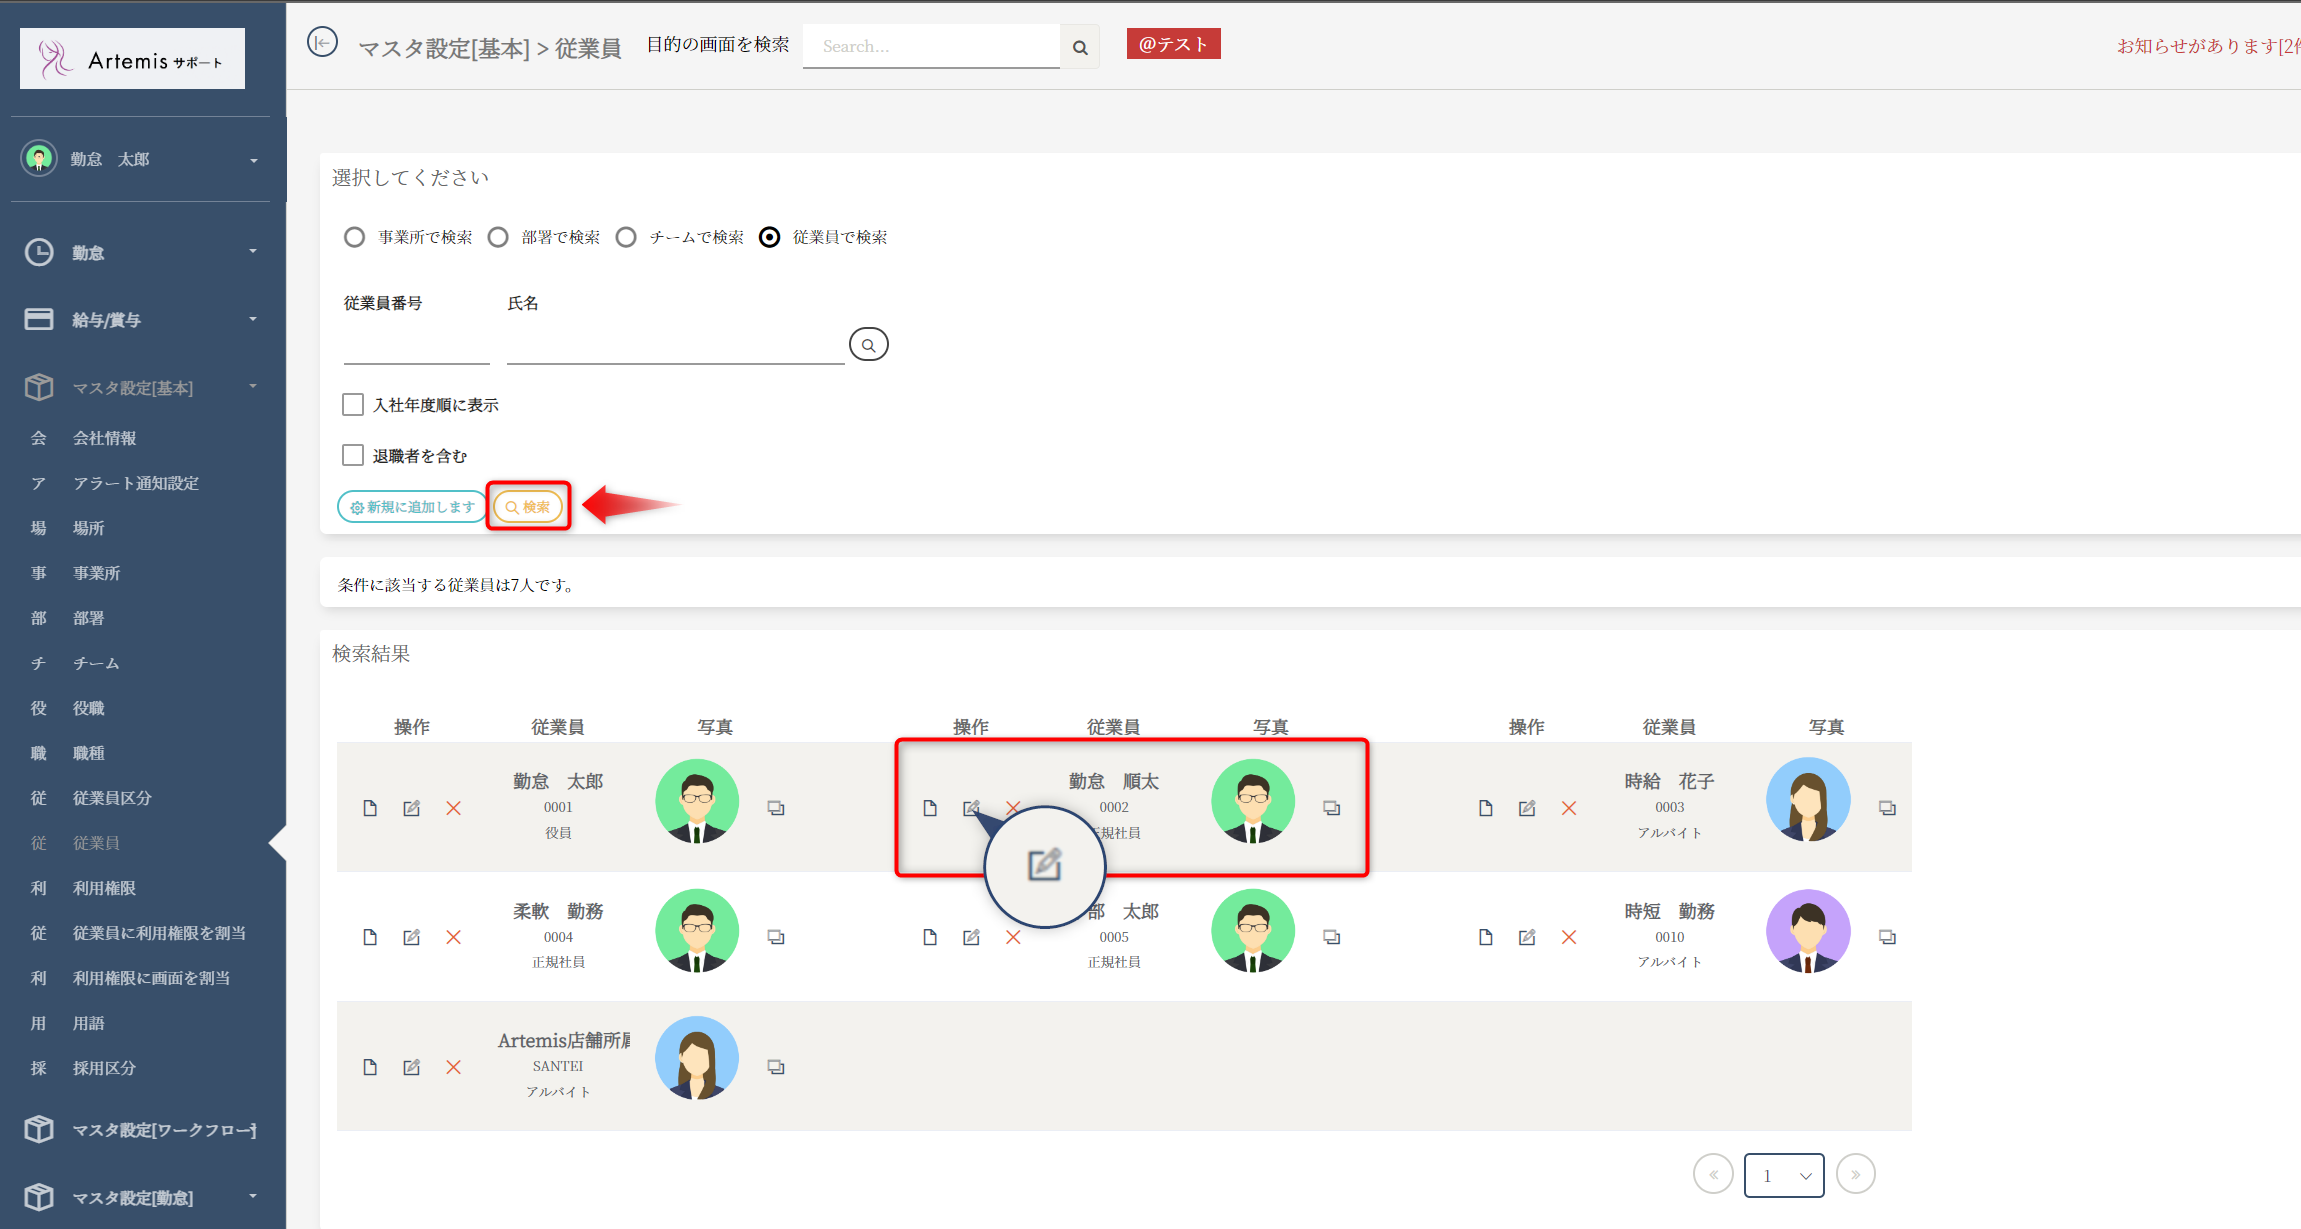Screen dimensions: 2301x1229
Task: Delete employee 柔軟 勤務 with X icon
Action: click(453, 937)
